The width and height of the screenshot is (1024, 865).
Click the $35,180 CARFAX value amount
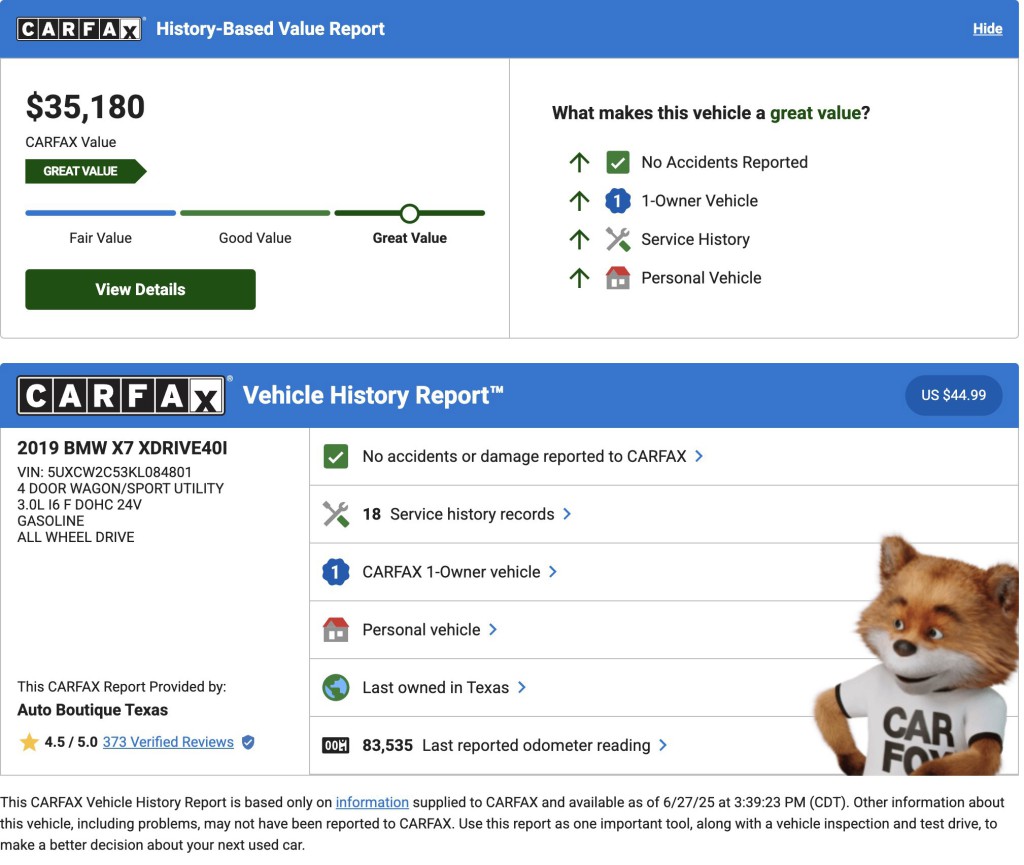85,107
